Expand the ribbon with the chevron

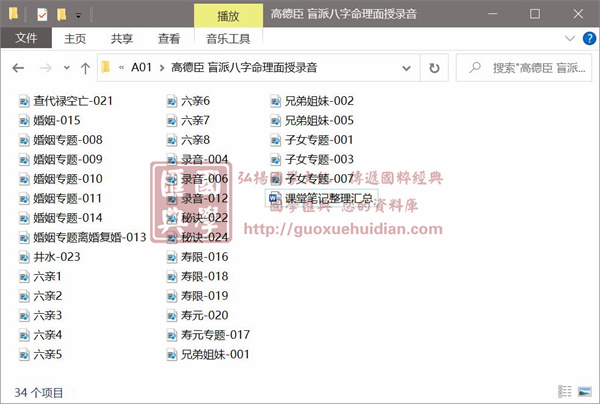[x=570, y=38]
